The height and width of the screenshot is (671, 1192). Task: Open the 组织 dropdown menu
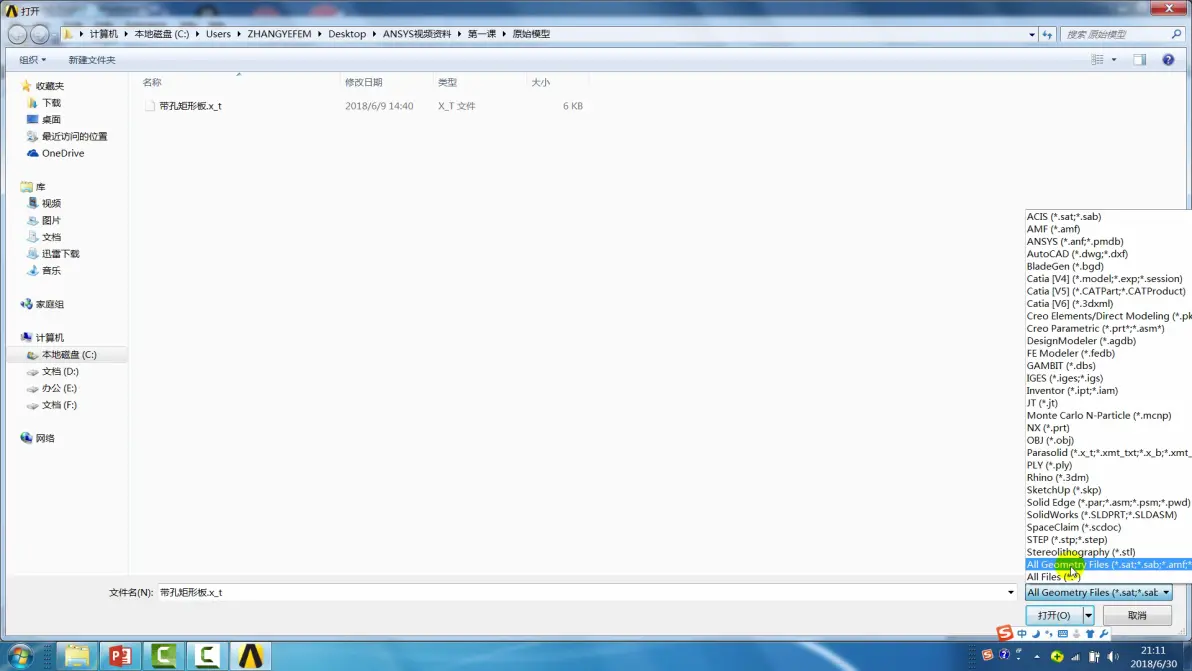(x=32, y=59)
